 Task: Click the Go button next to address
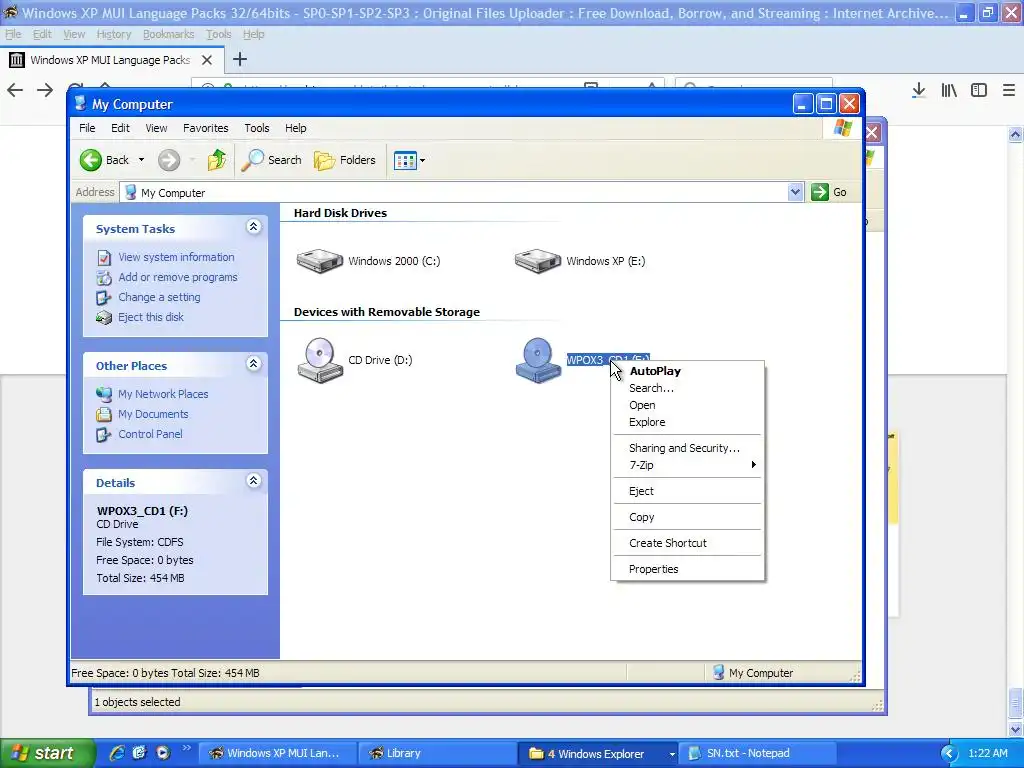[829, 192]
